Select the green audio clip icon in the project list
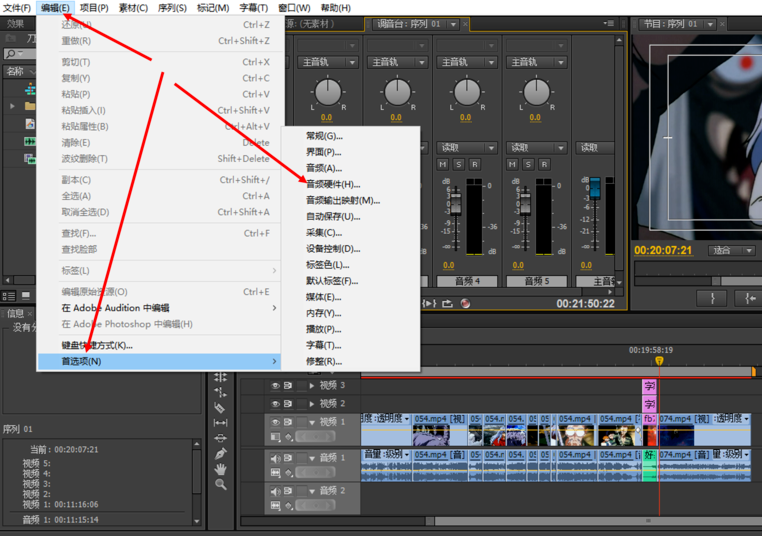This screenshot has width=762, height=536. [x=30, y=141]
